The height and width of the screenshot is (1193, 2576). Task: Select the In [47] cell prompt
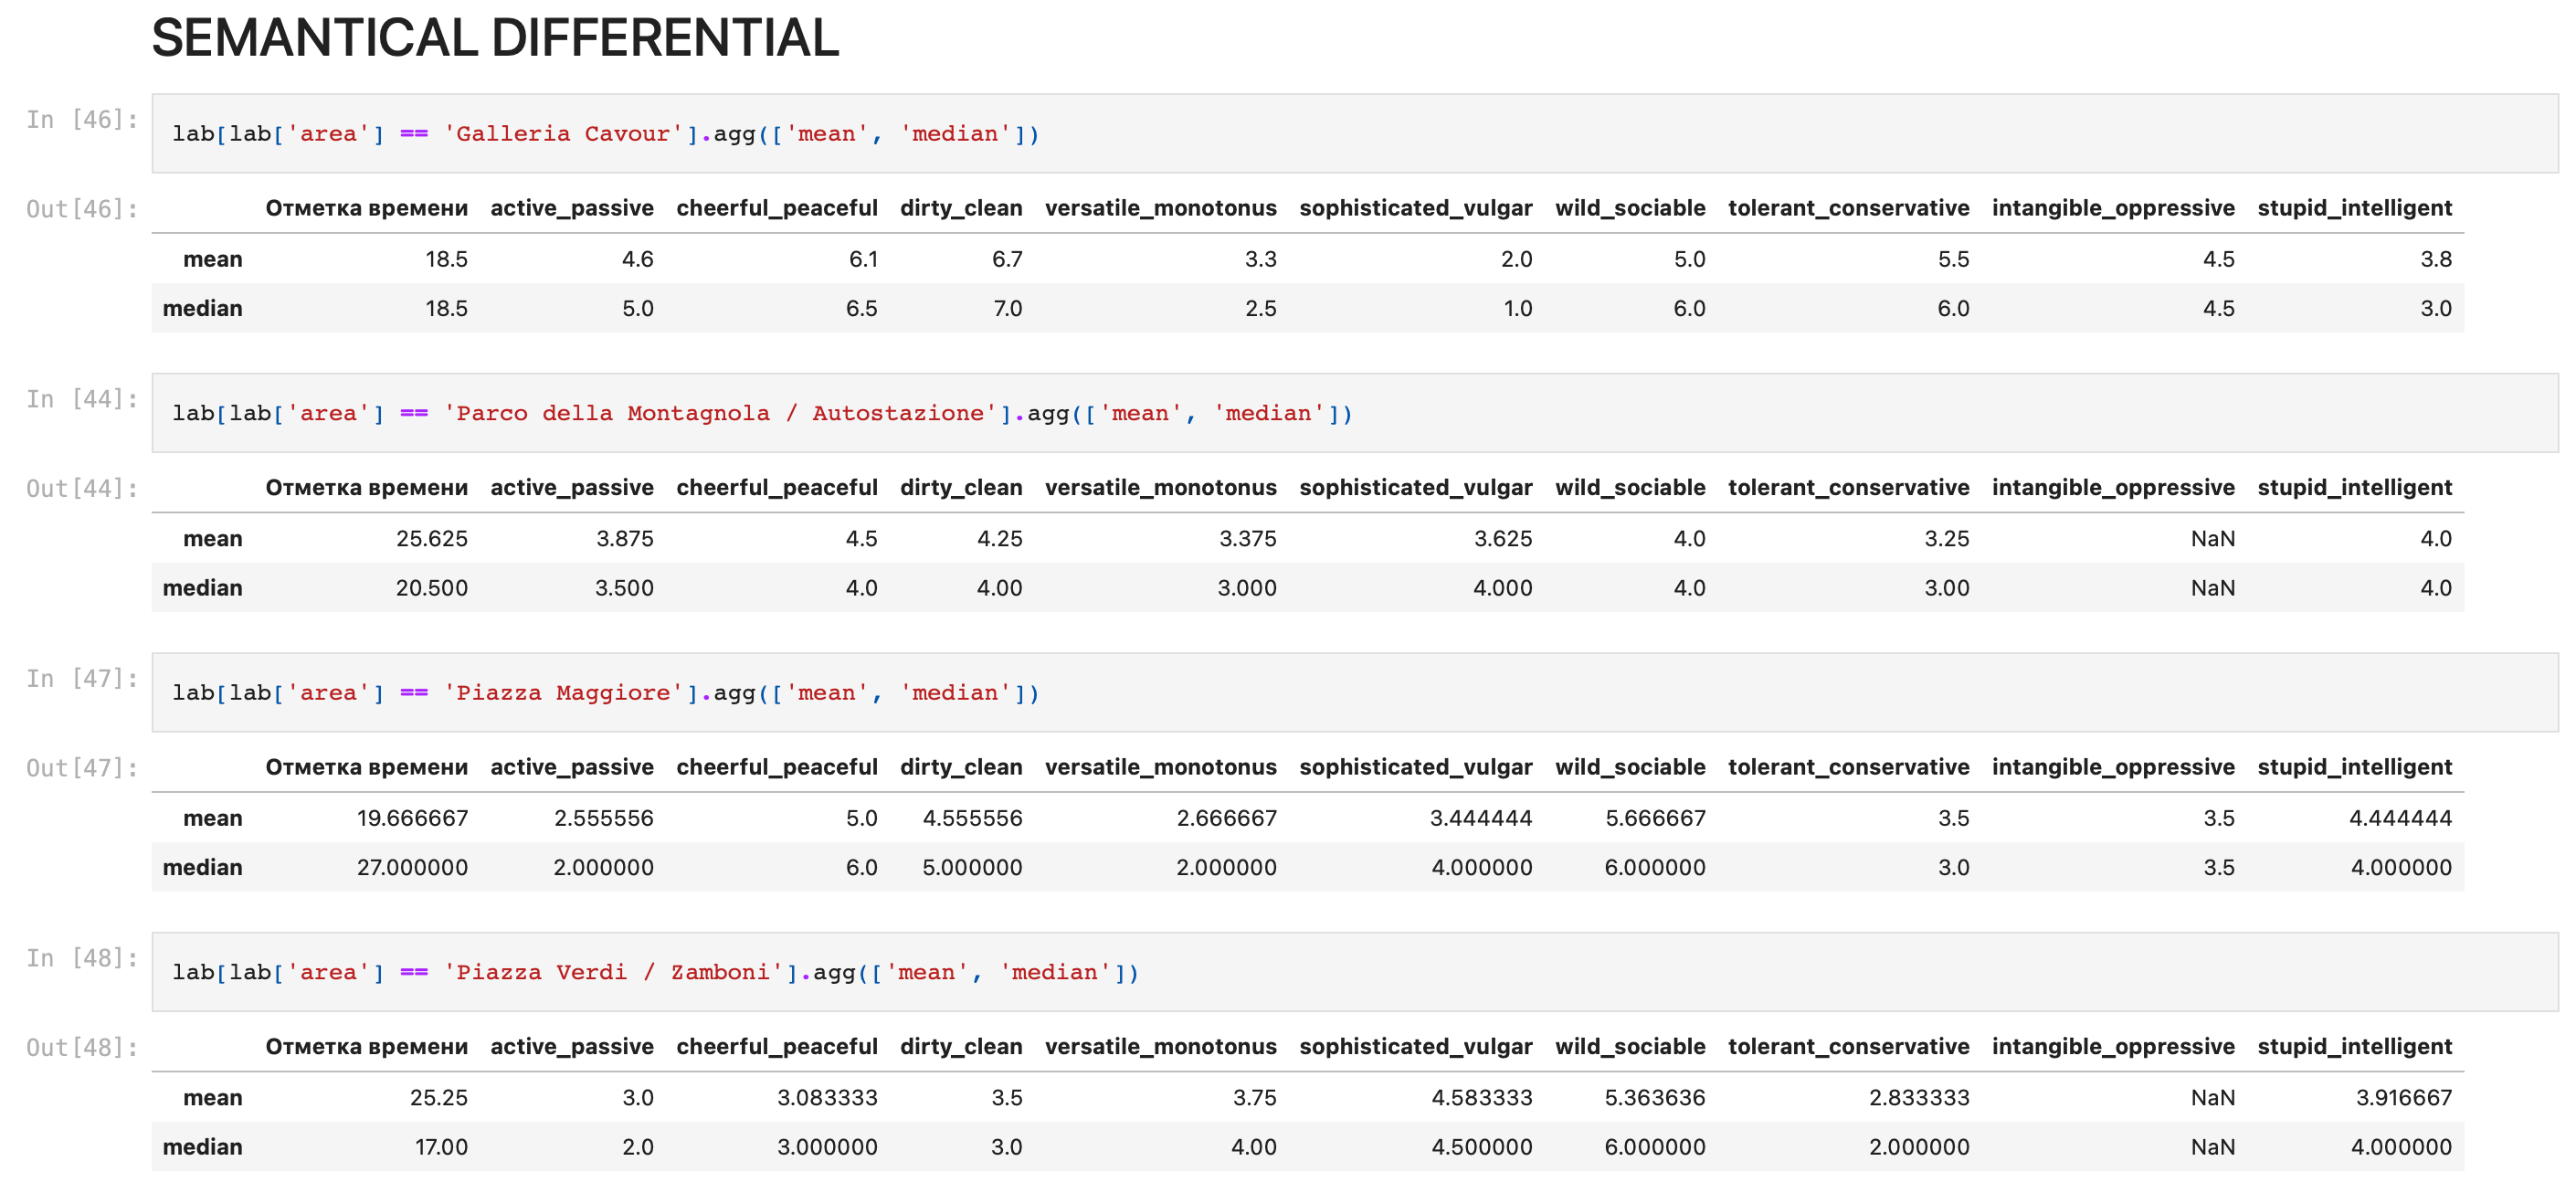pos(82,679)
